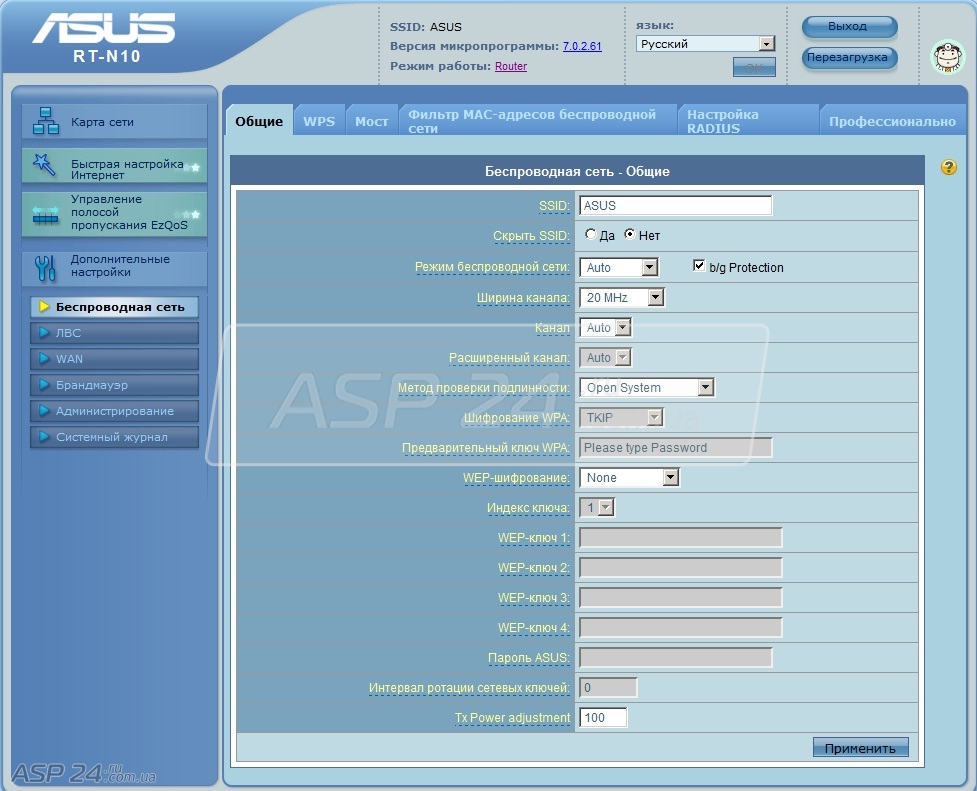Click the ASUS logo
The height and width of the screenshot is (791, 977).
(104, 30)
